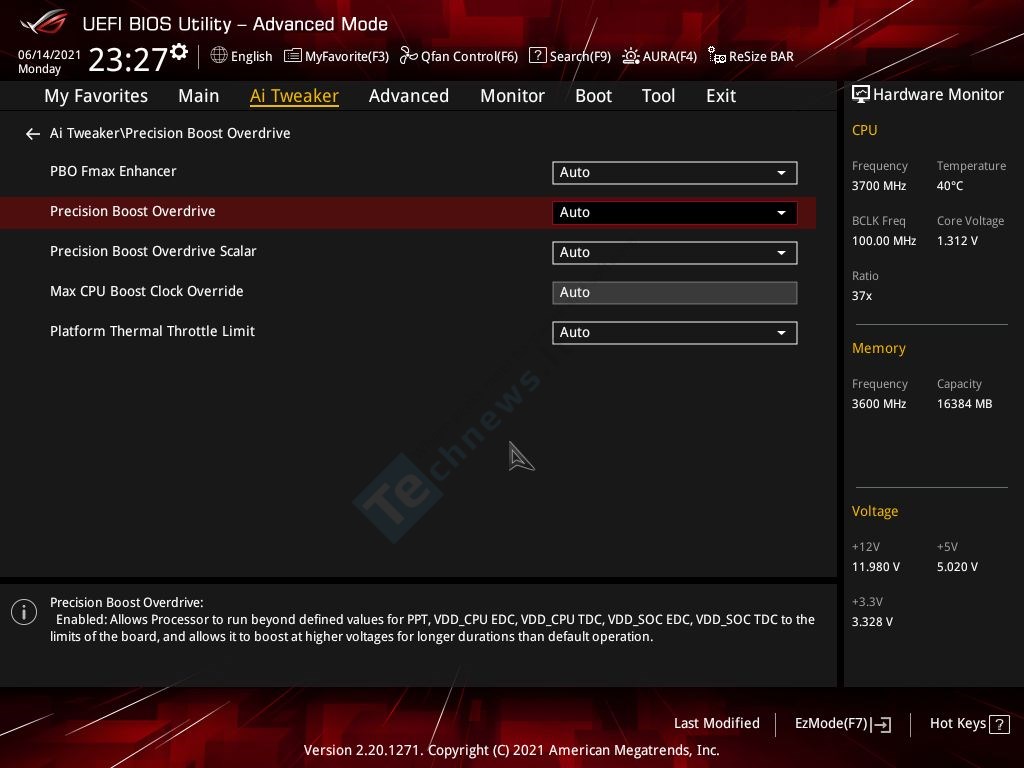Click the Version 2.20.1271 copyright text
The height and width of the screenshot is (768, 1024).
point(511,750)
